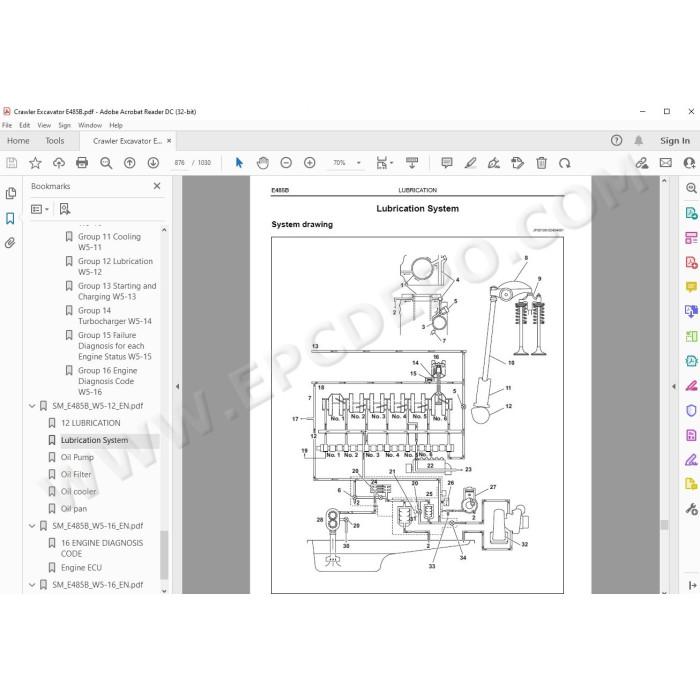
Task: Zoom out with the minus circle icon
Action: tap(286, 163)
